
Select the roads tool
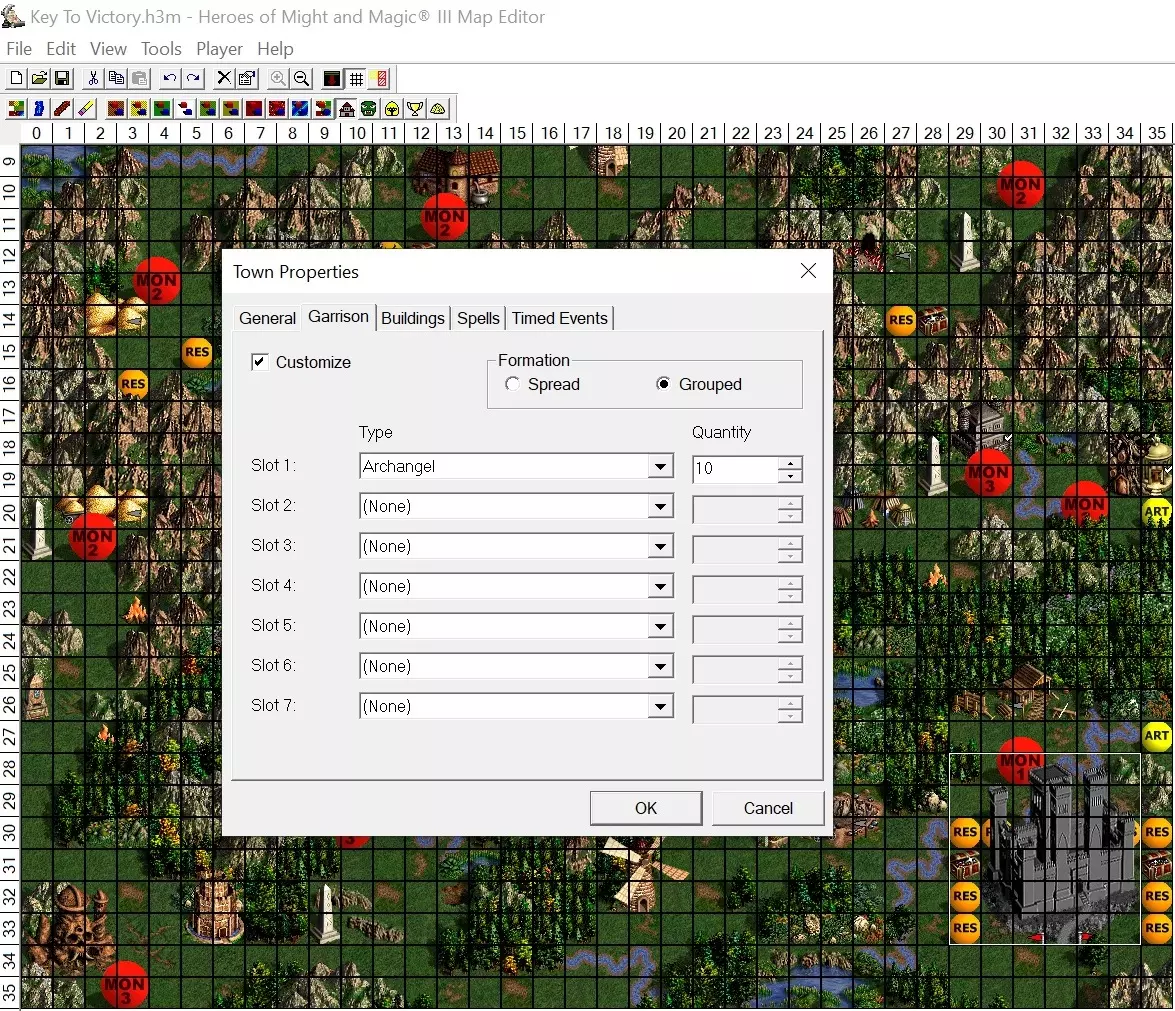coord(62,109)
